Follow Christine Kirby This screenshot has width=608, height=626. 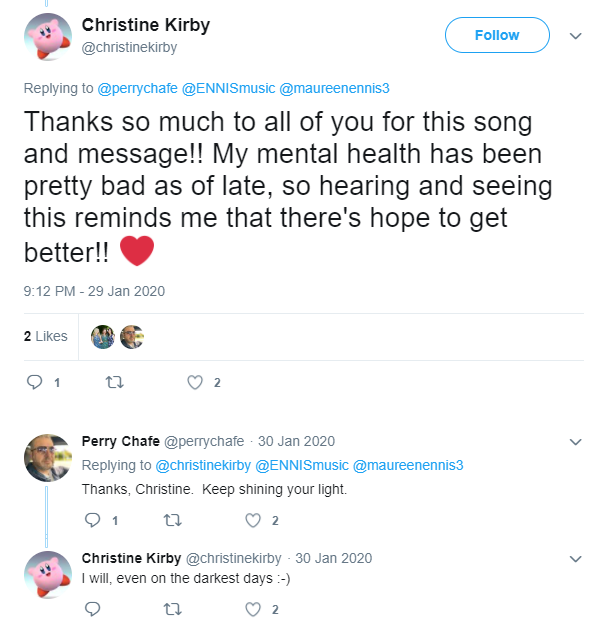[497, 35]
